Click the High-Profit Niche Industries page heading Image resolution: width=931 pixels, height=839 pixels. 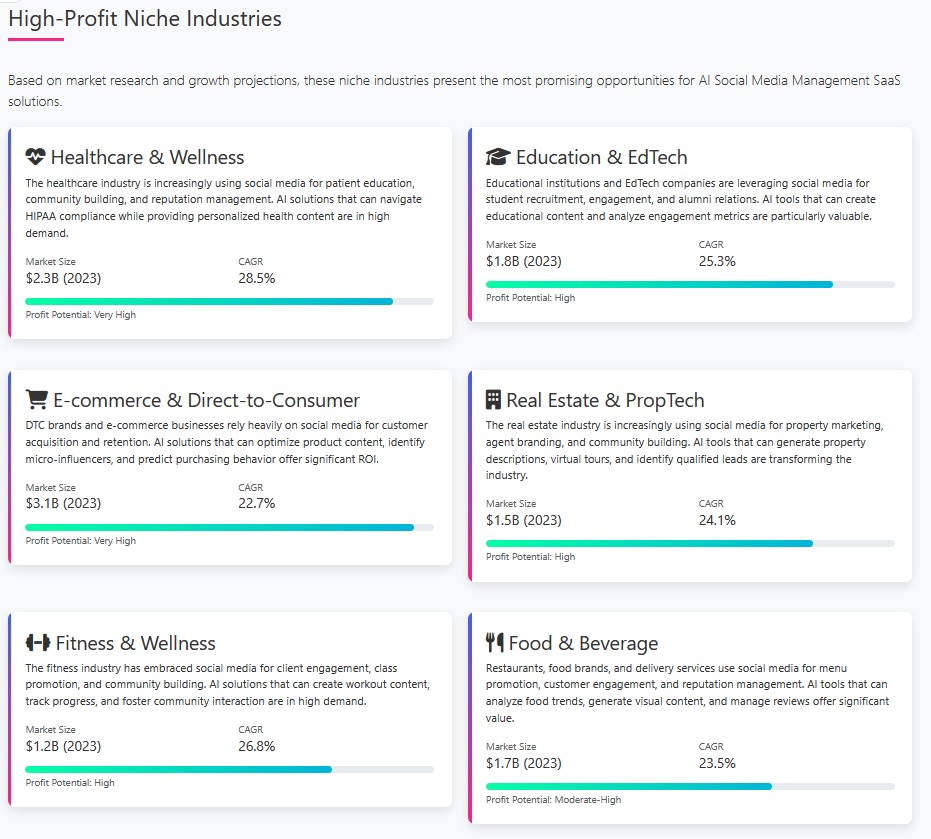(x=145, y=19)
